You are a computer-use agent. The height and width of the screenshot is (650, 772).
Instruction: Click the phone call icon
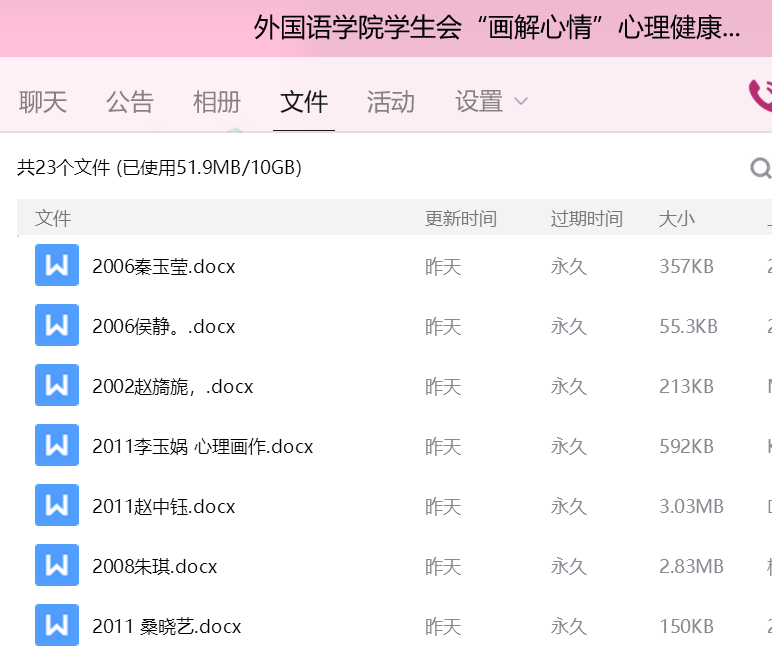(x=760, y=96)
